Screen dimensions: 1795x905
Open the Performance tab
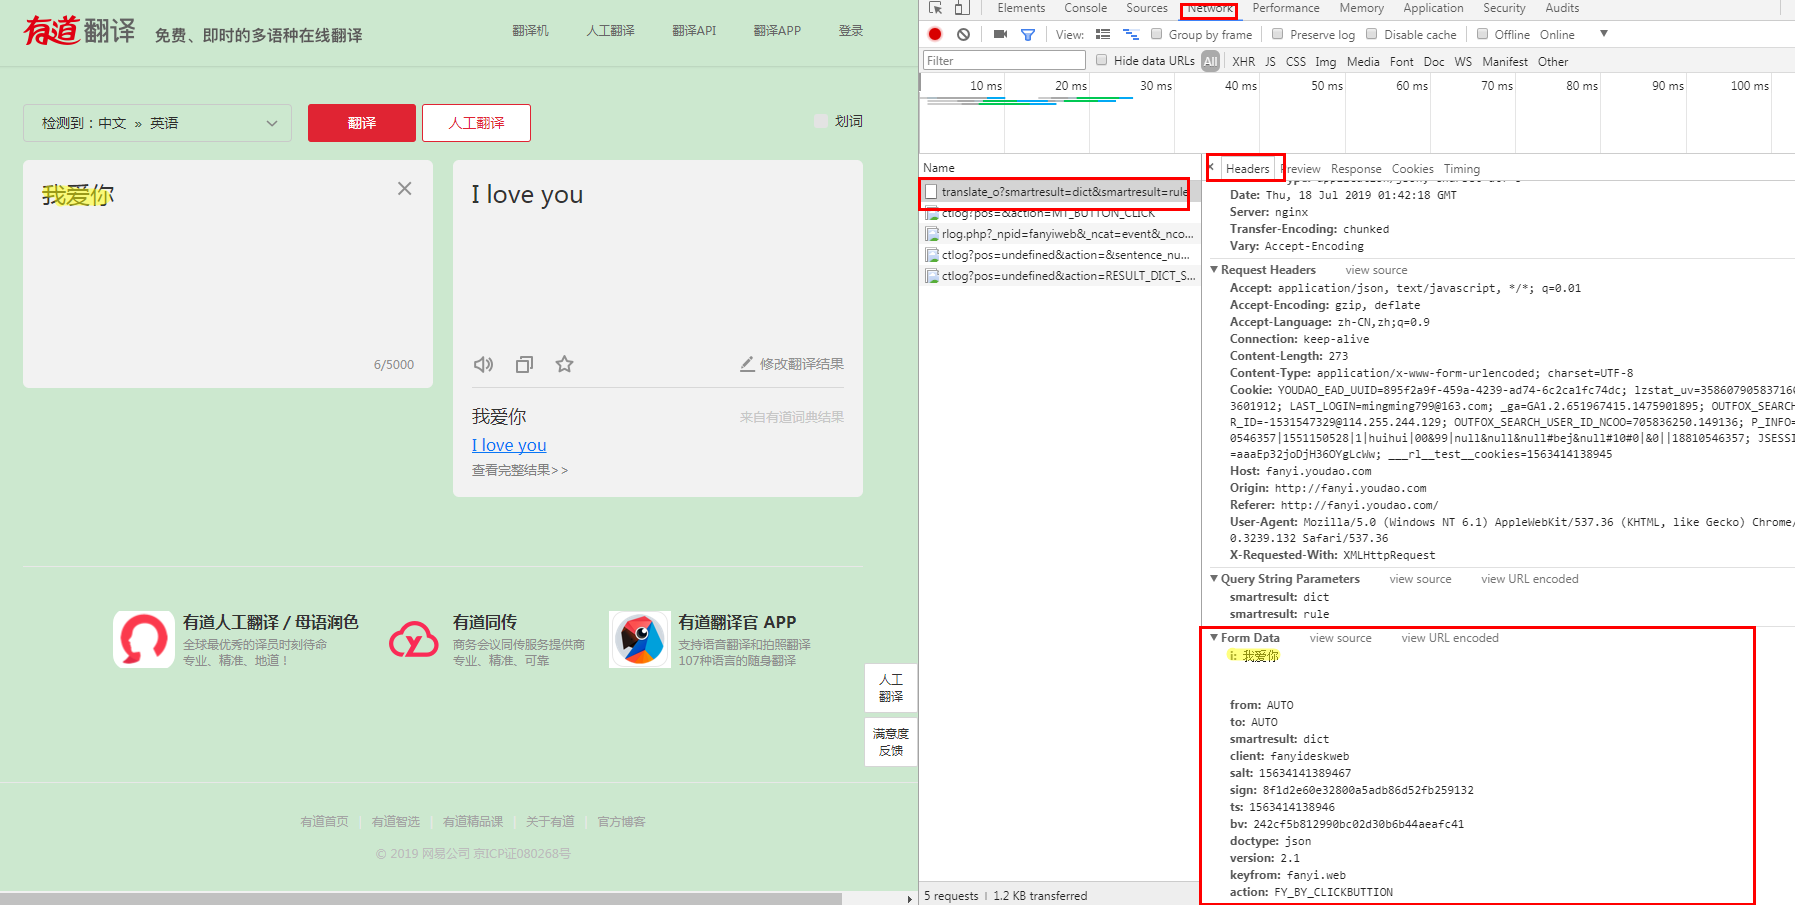click(x=1286, y=8)
